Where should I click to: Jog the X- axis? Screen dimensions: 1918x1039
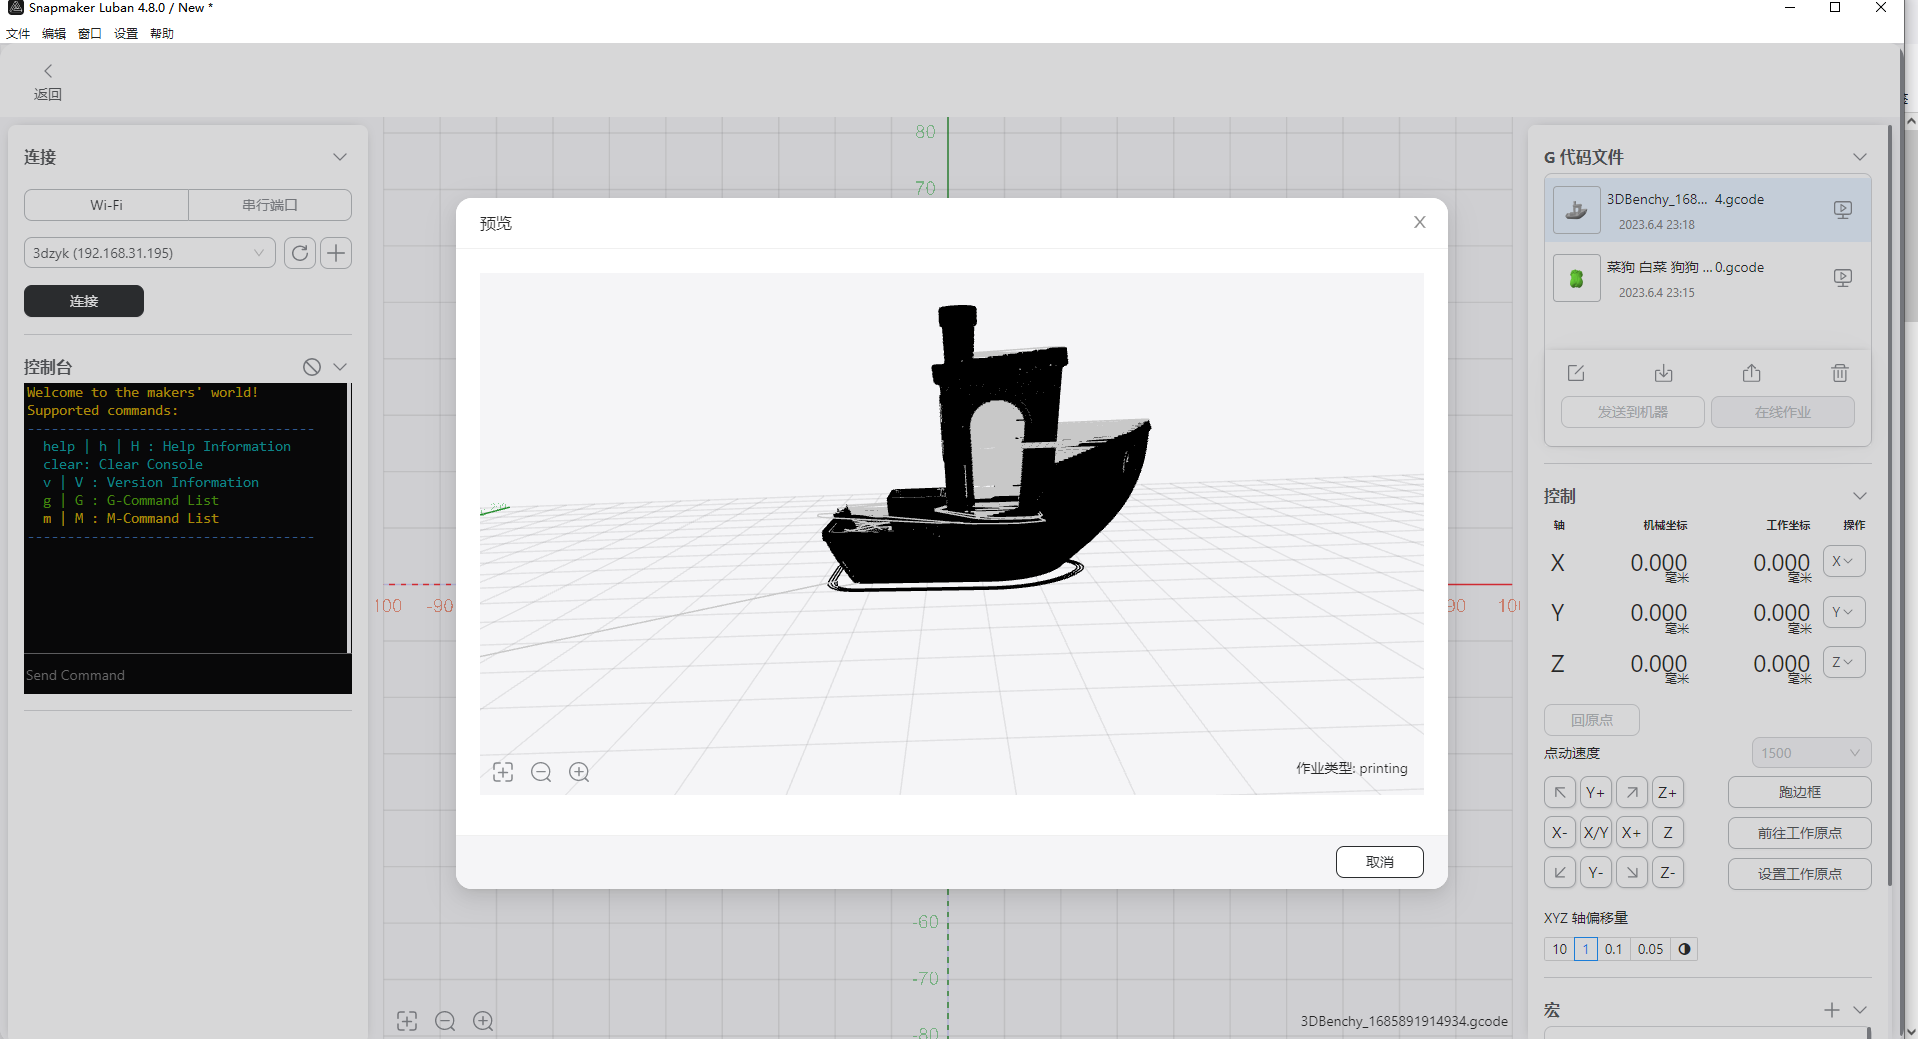(1560, 832)
